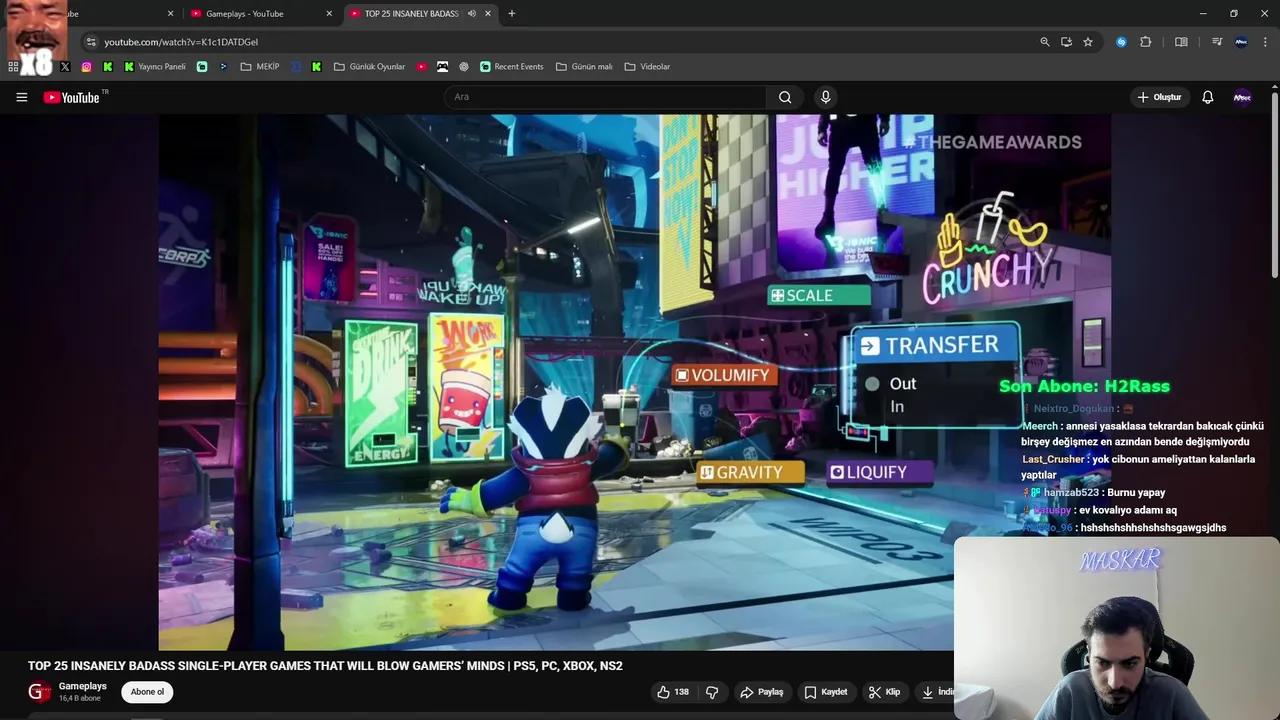Mute the tab via speaker icon
Viewport: 1280px width, 720px height.
point(471,14)
